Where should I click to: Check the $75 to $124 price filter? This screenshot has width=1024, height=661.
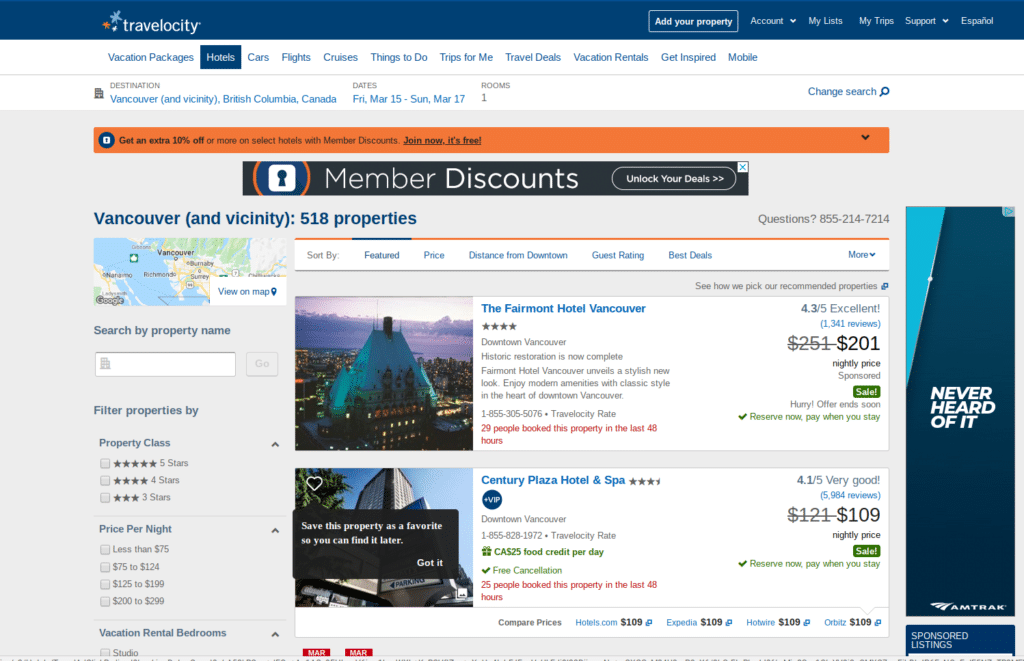click(x=104, y=567)
